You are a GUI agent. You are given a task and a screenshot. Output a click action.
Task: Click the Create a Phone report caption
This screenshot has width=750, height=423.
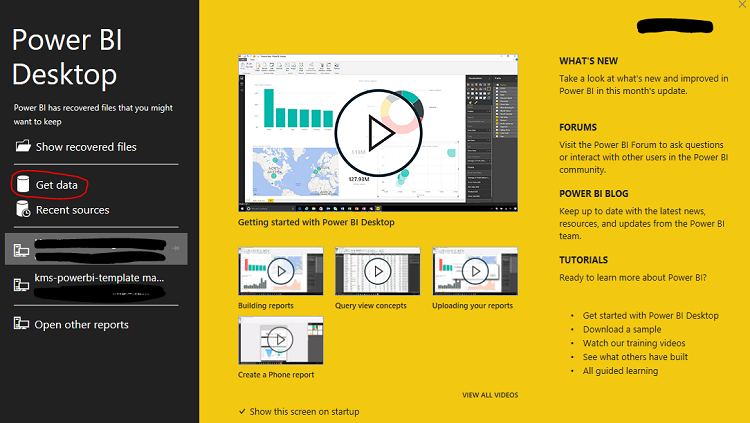click(276, 375)
